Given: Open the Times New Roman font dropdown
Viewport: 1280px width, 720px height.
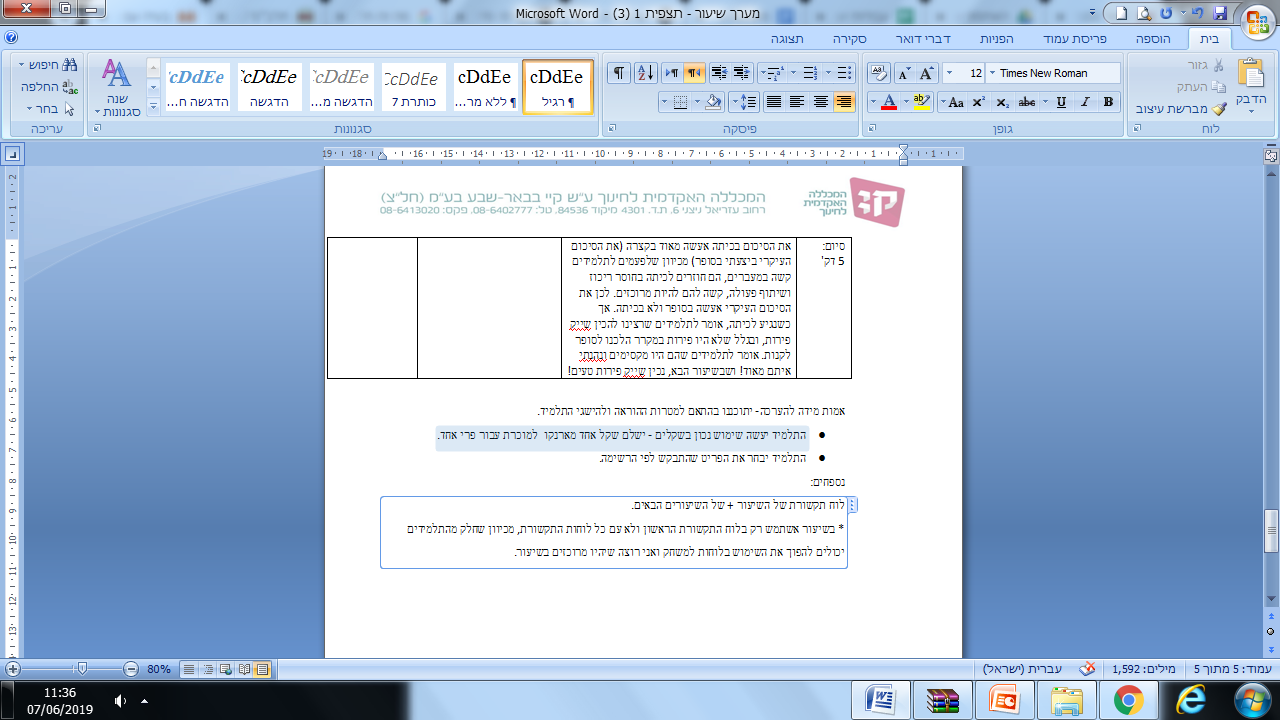Looking at the screenshot, I should pos(1057,73).
